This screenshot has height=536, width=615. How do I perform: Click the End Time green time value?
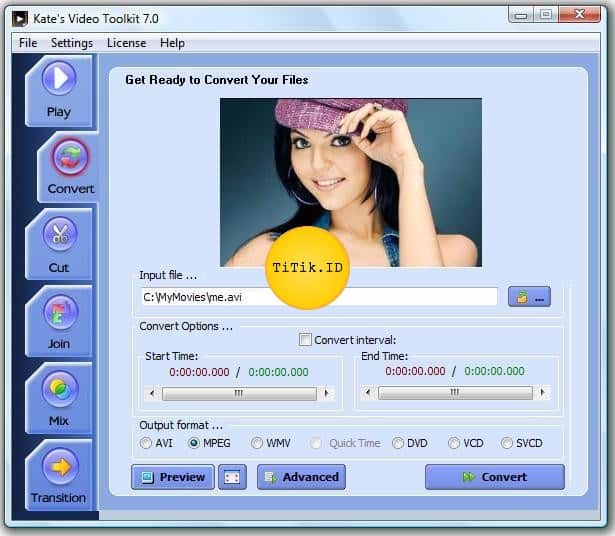pyautogui.click(x=494, y=371)
